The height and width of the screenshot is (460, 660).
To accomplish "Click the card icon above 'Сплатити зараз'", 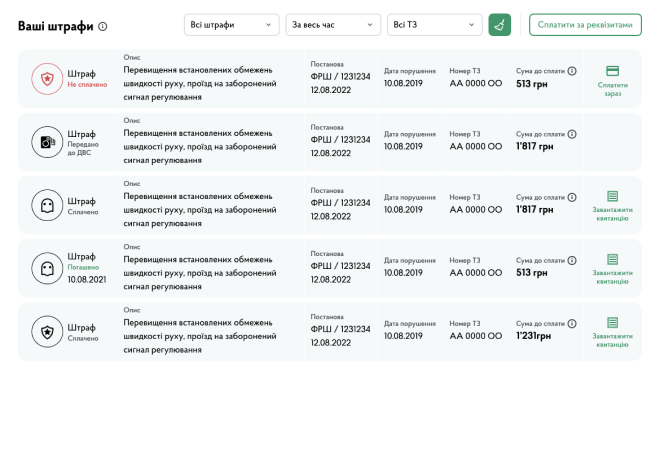I will click(x=612, y=71).
